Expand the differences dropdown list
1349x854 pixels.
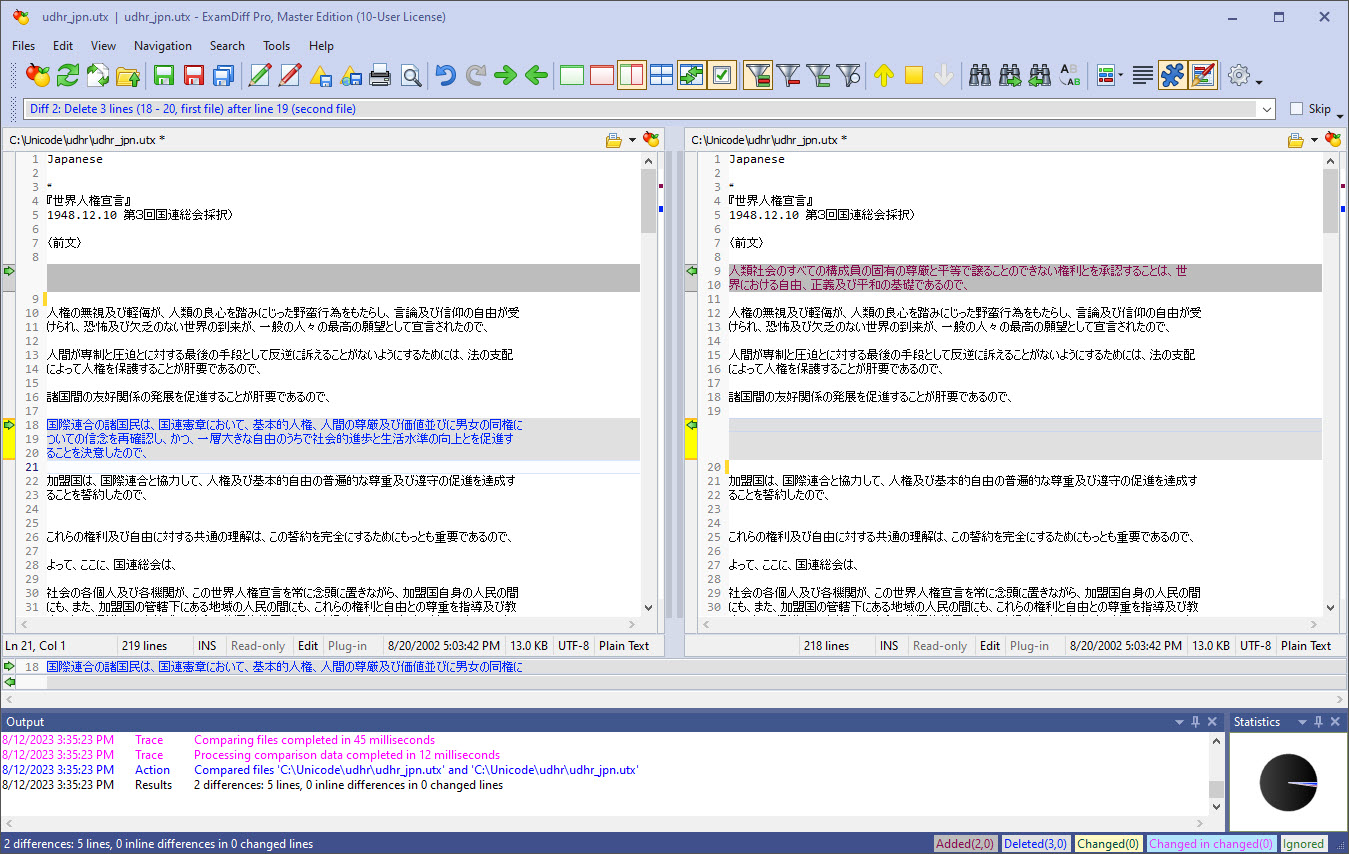coord(1267,109)
